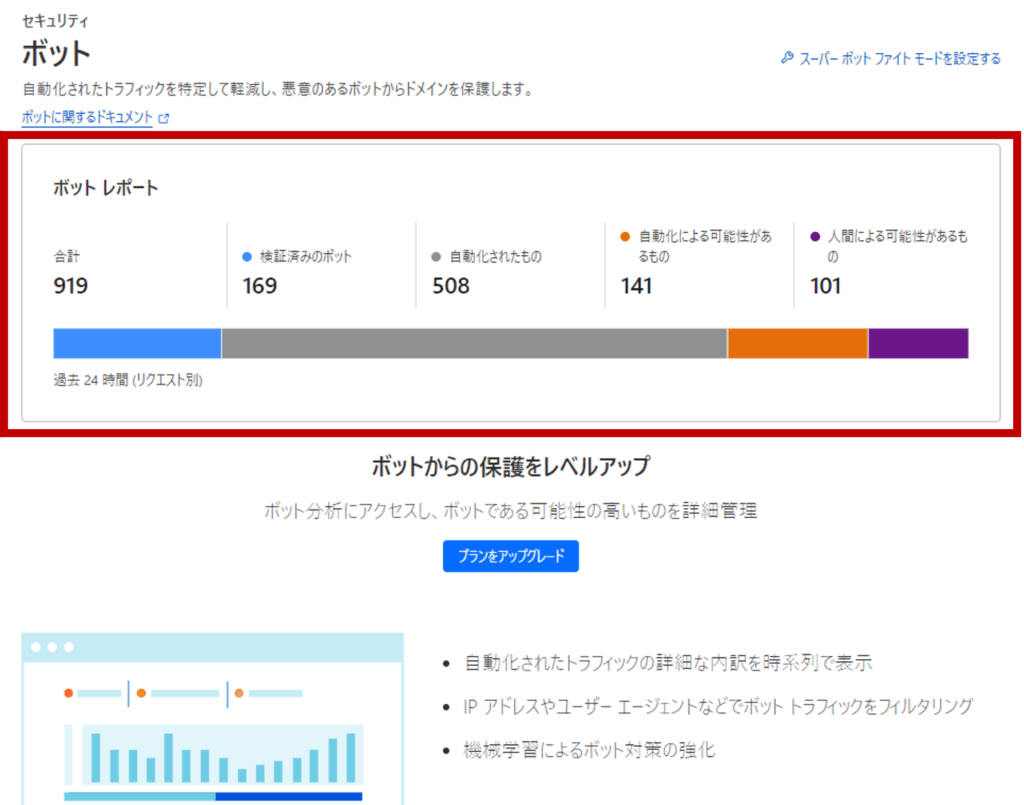Click the verified bots count 169
Image resolution: width=1024 pixels, height=805 pixels.
[260, 286]
